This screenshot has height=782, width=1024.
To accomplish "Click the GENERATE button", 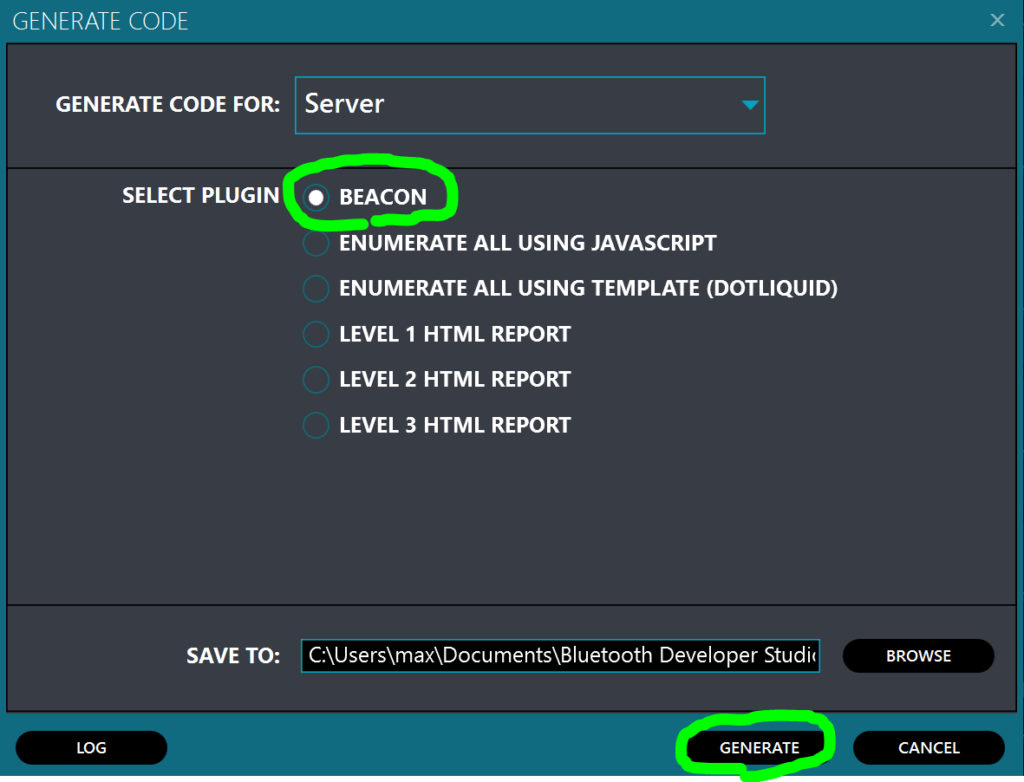I will 759,747.
